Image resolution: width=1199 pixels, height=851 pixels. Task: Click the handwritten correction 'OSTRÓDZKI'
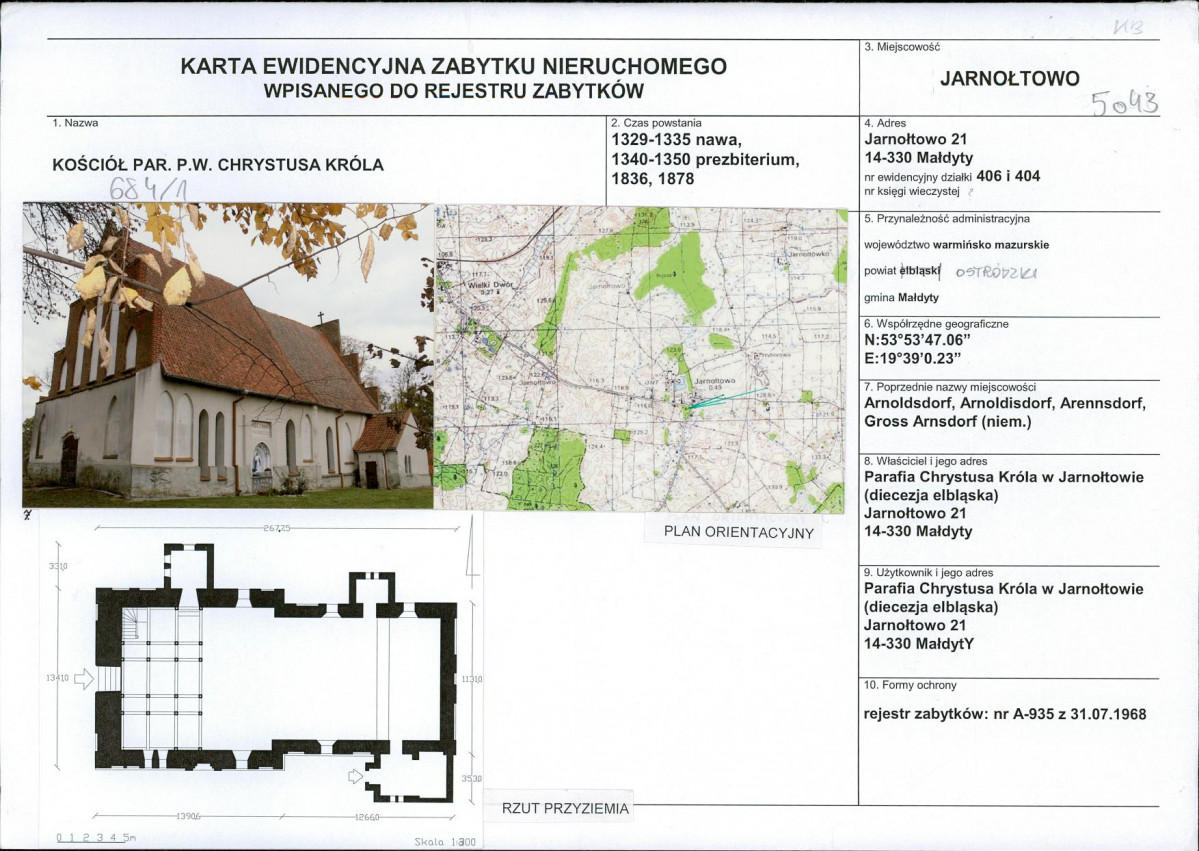coord(996,273)
